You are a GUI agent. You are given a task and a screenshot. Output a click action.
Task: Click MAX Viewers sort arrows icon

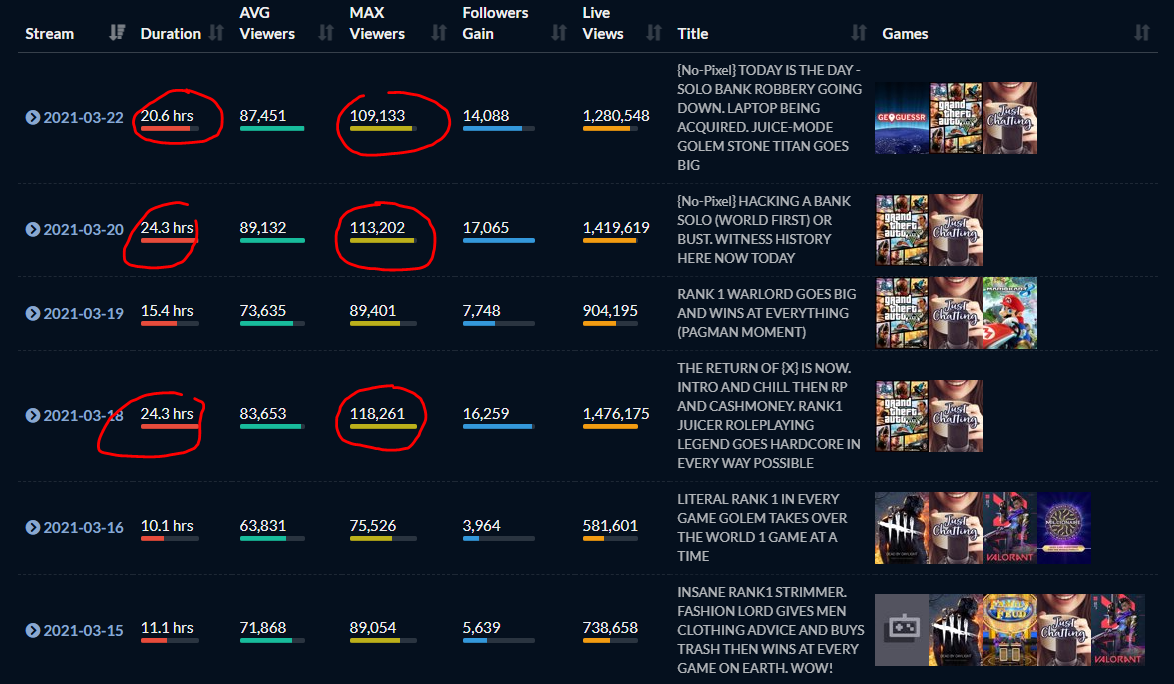[x=438, y=33]
